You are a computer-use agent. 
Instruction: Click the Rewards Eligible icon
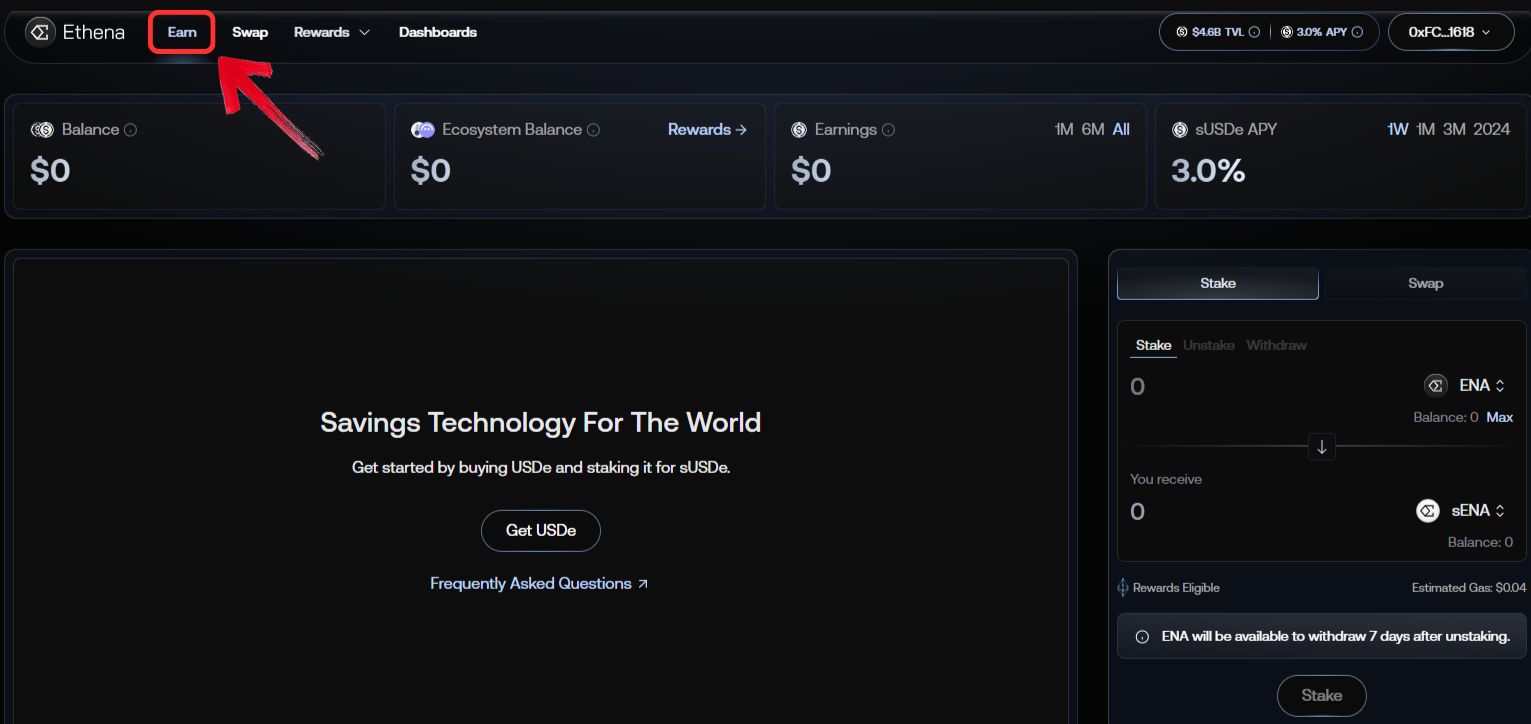[1122, 588]
